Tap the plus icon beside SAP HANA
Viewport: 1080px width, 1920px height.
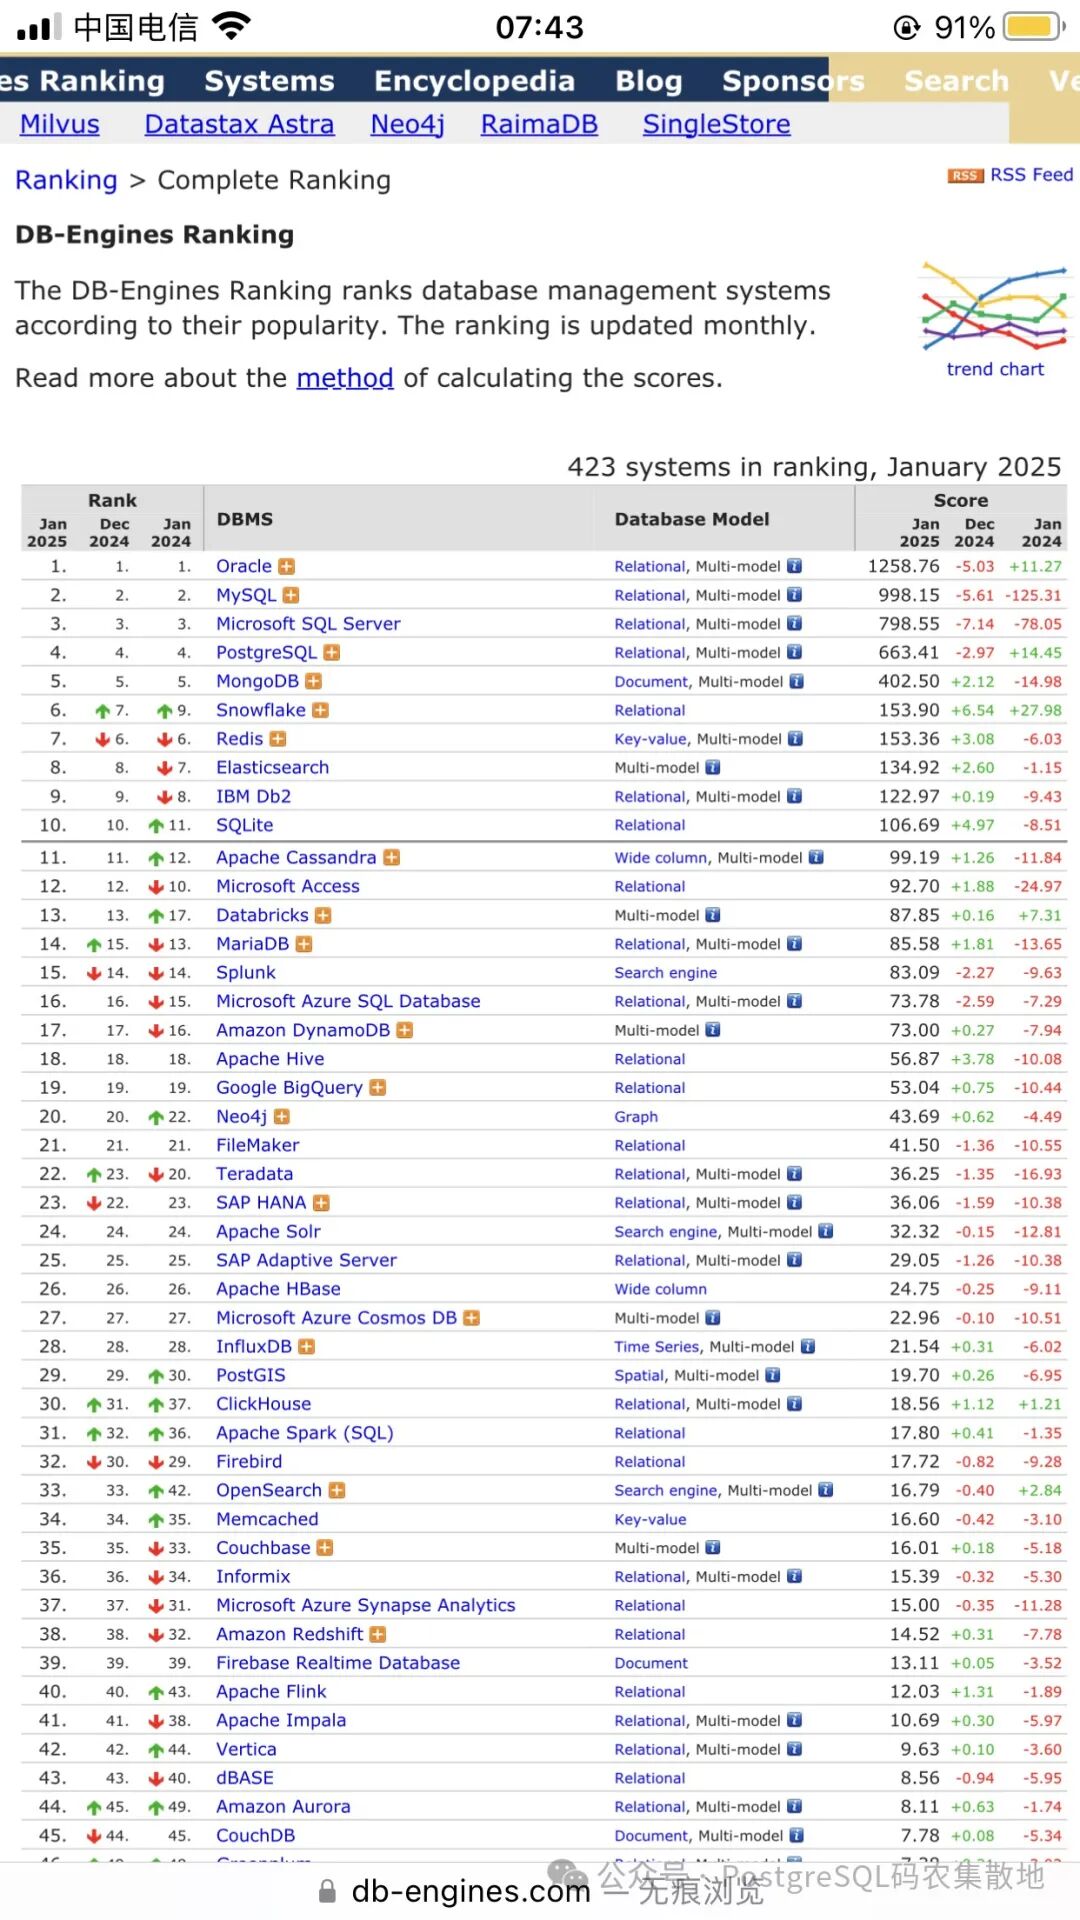321,1203
